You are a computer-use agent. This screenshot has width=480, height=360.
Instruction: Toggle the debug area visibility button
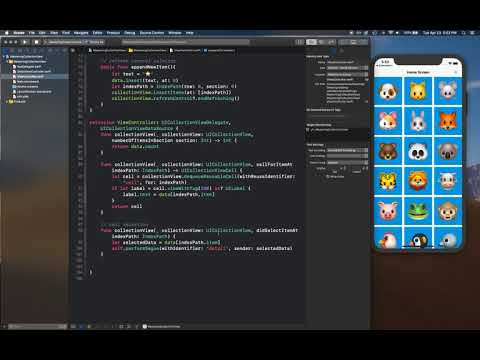coord(353,42)
